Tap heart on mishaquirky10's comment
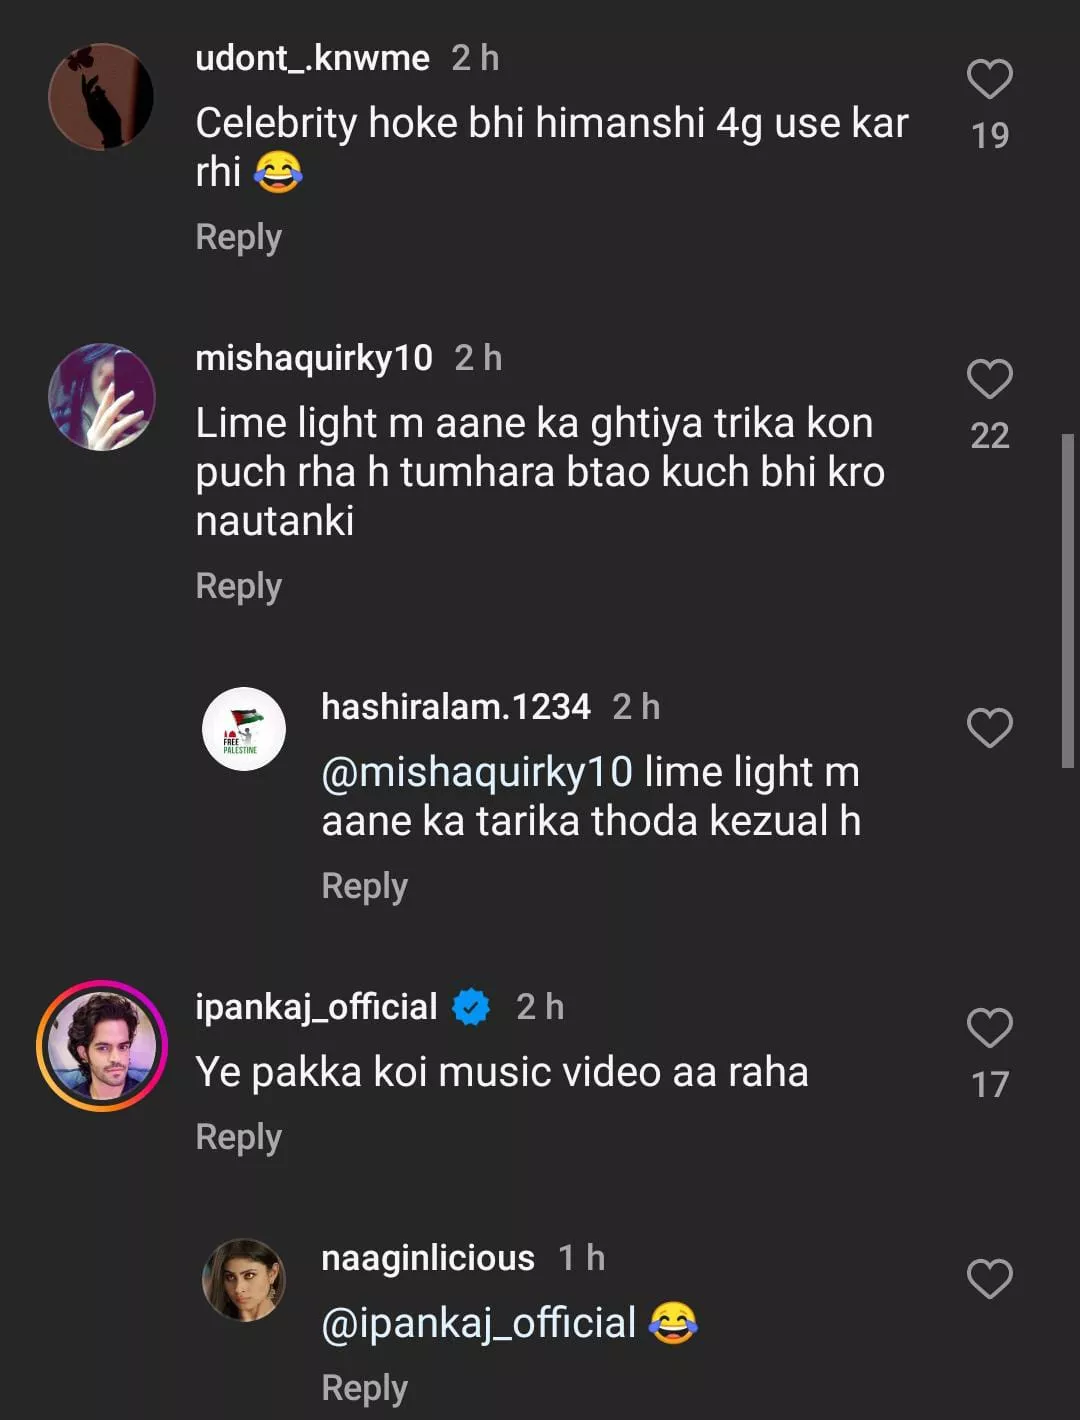1080x1420 pixels. [989, 379]
